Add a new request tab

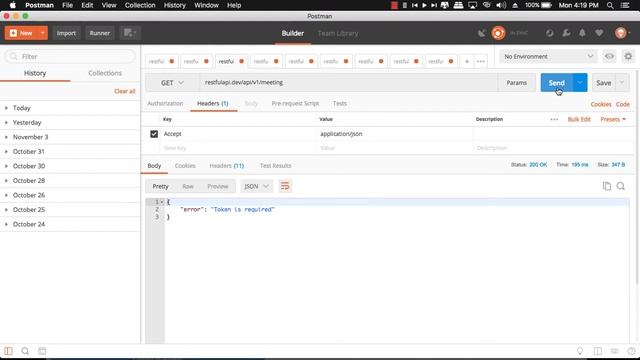(467, 61)
